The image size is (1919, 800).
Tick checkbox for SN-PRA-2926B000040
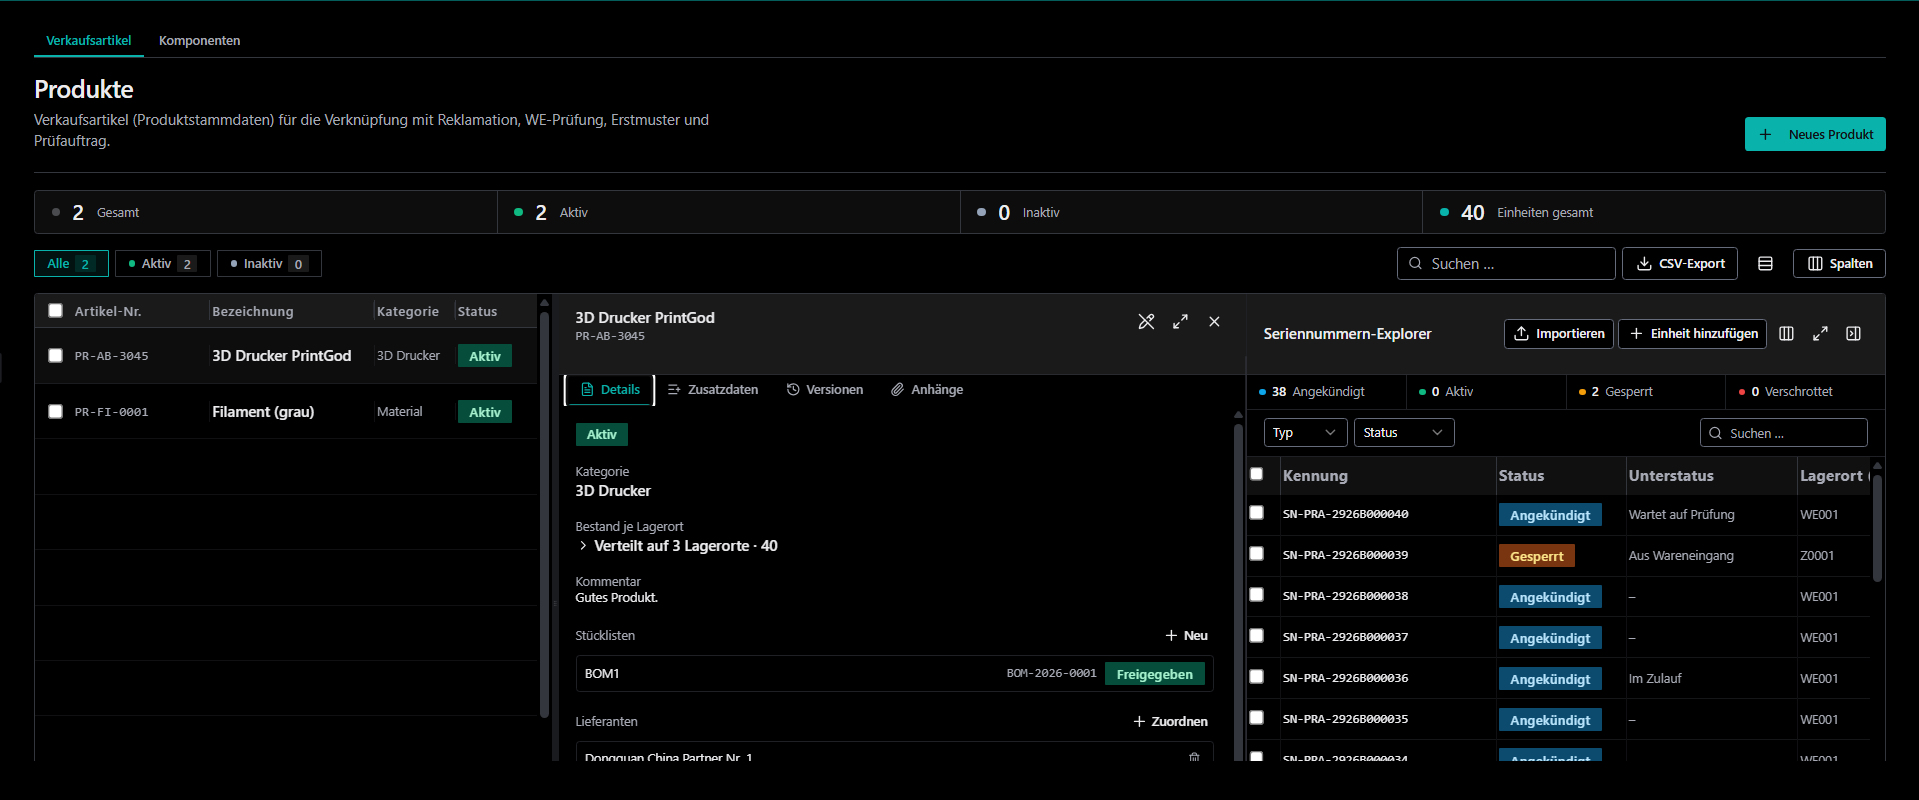(1256, 512)
